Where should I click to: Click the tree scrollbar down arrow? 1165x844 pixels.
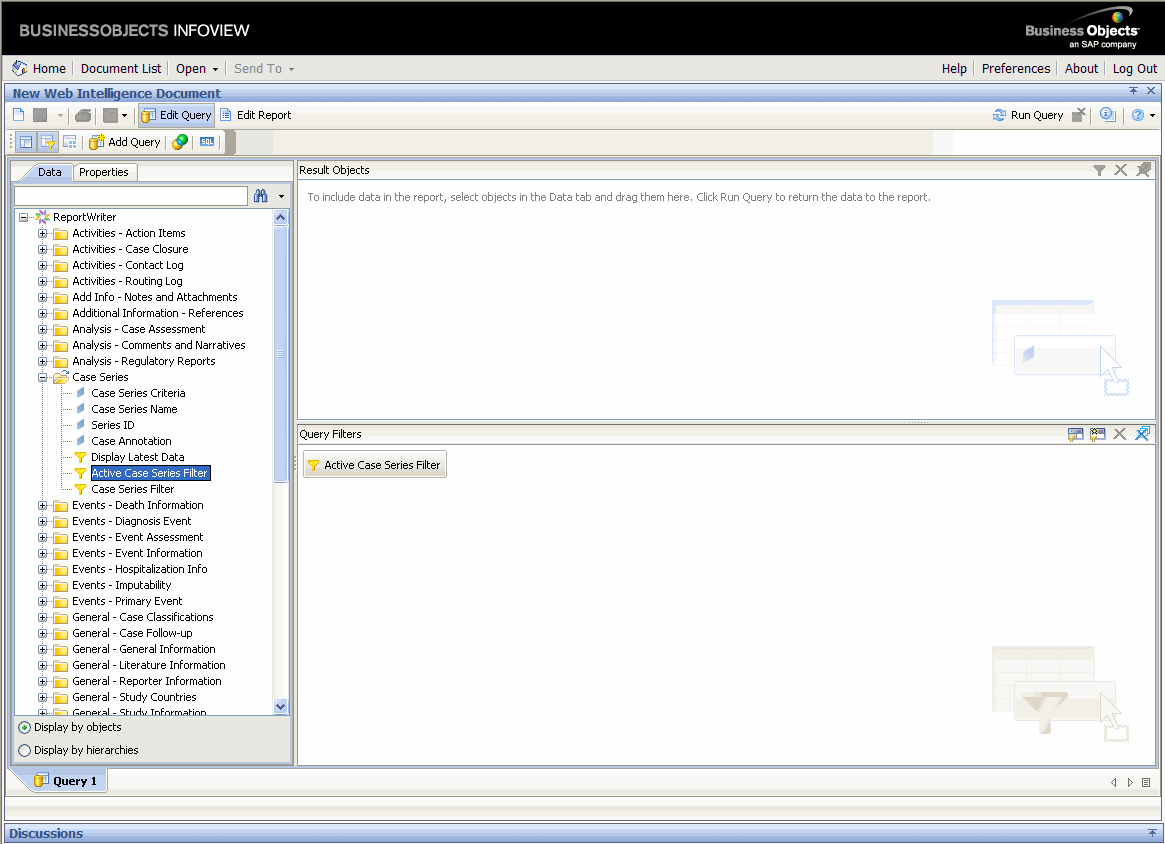pyautogui.click(x=280, y=707)
